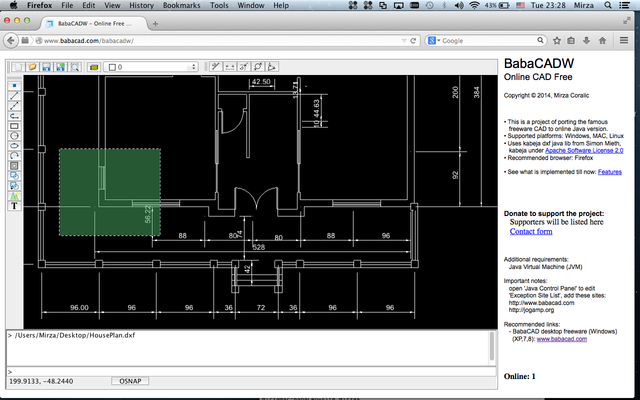
Task: Open the layer selection dropdown showing 0
Action: [151, 67]
